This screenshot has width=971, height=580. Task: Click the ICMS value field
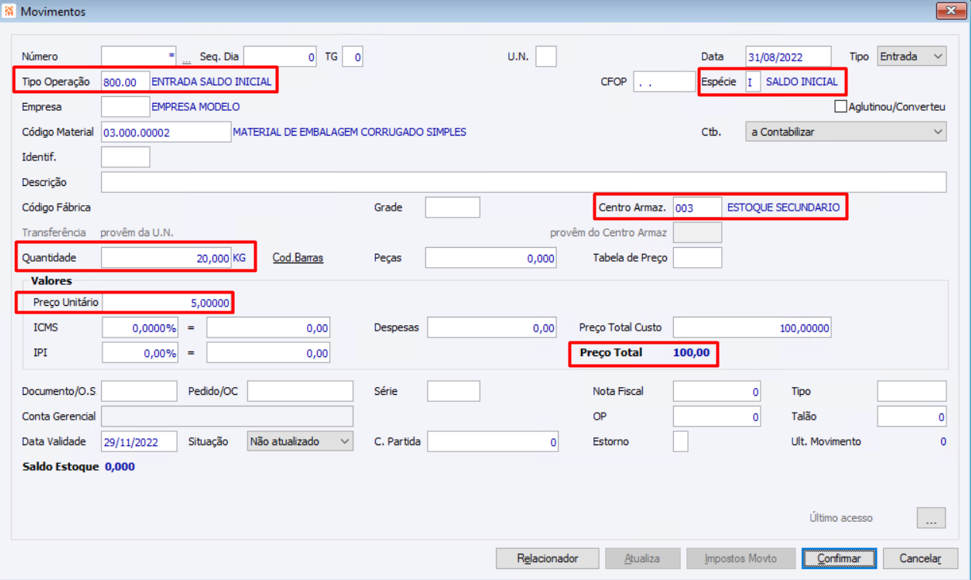[268, 327]
